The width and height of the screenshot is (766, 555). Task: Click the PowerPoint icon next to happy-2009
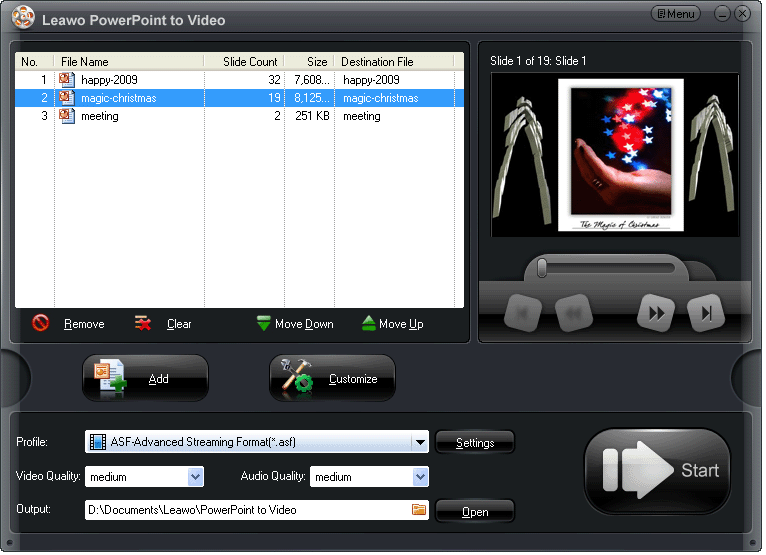67,80
